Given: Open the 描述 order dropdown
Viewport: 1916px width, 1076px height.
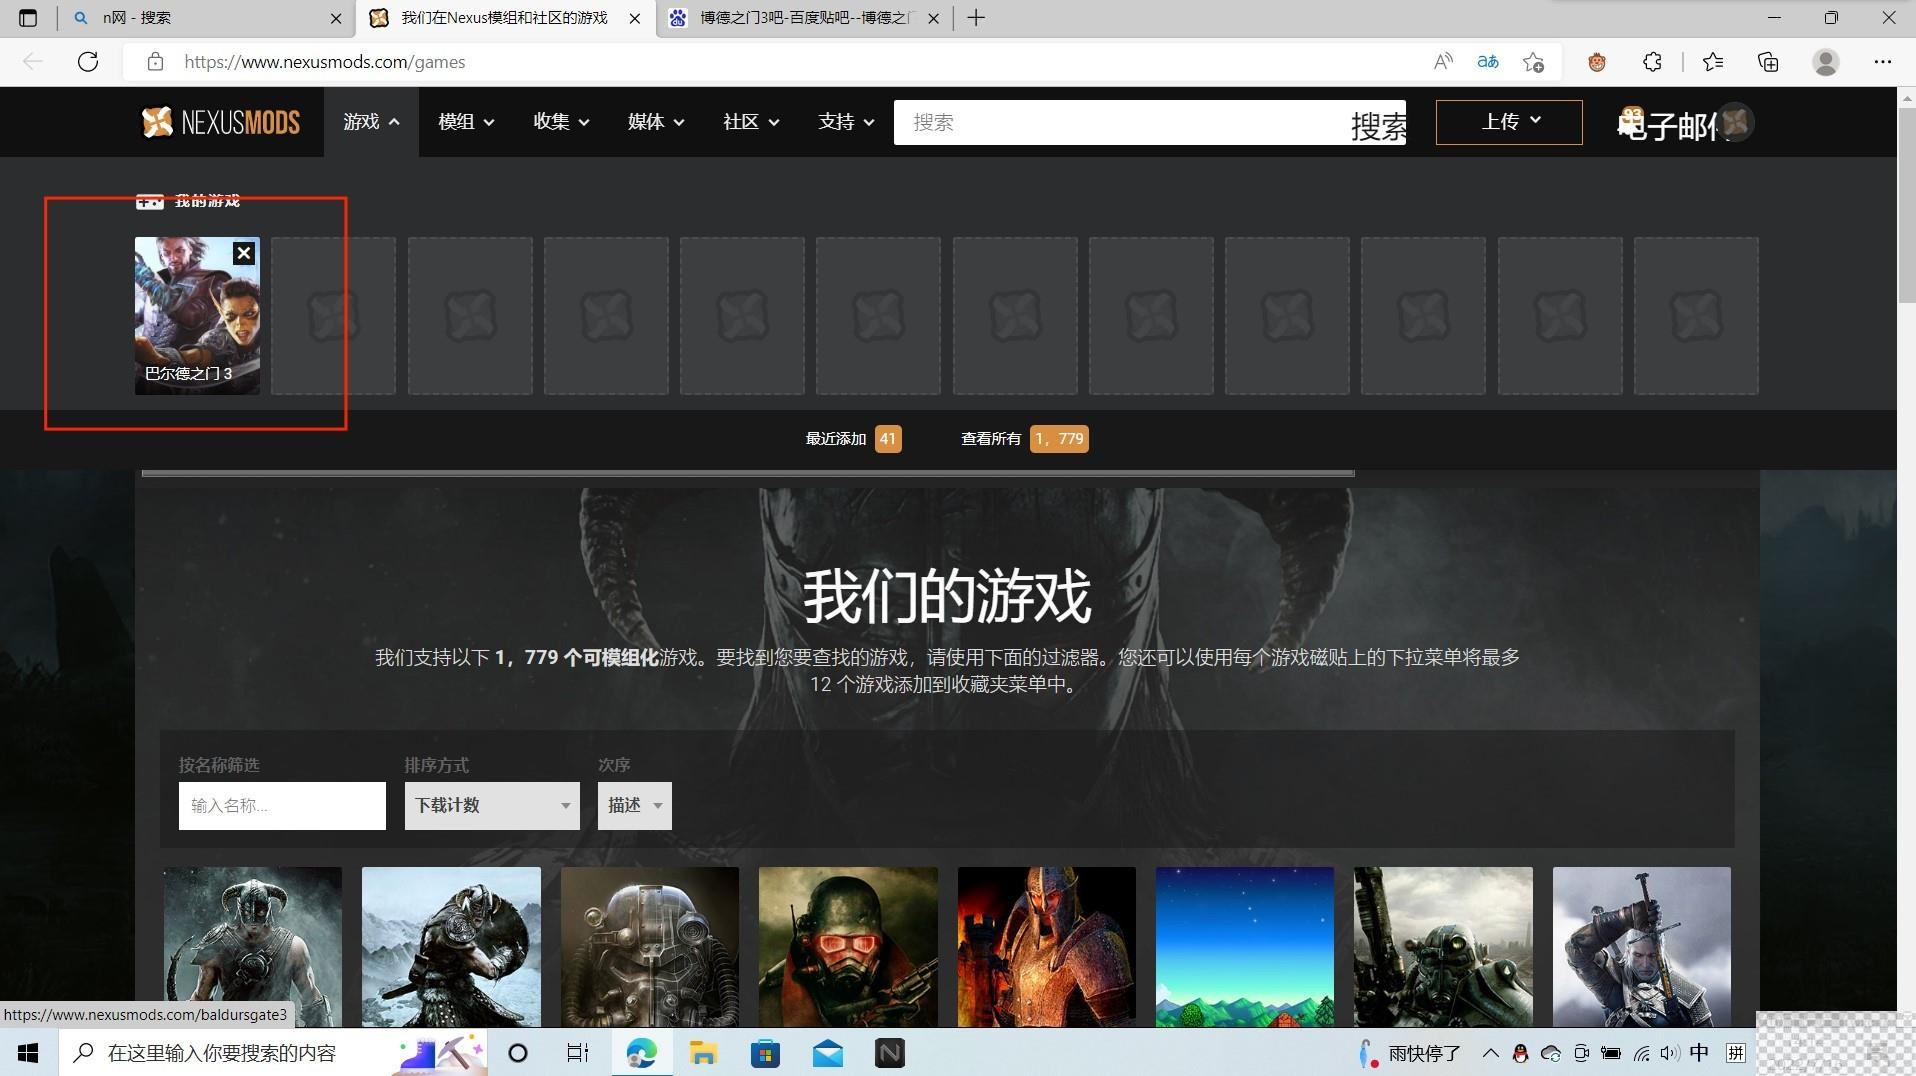Looking at the screenshot, I should (x=635, y=806).
